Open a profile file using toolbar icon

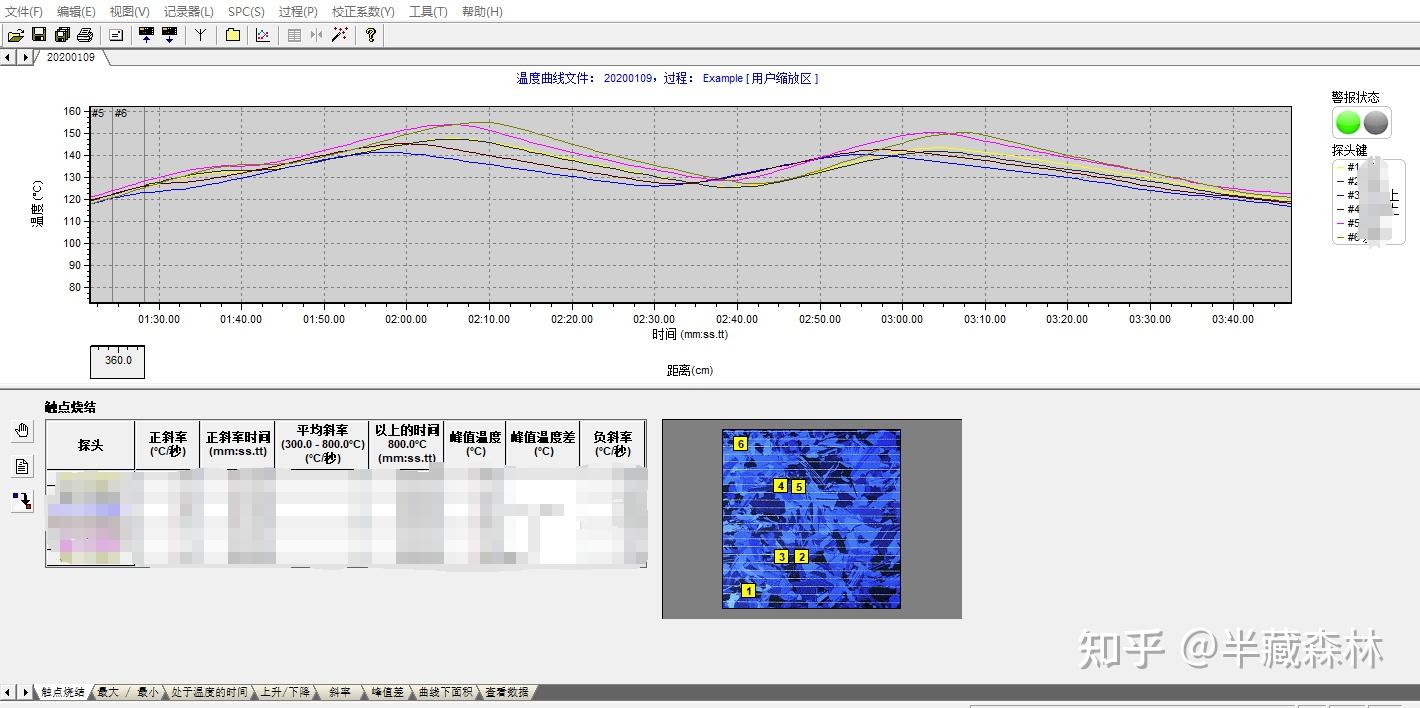click(16, 35)
